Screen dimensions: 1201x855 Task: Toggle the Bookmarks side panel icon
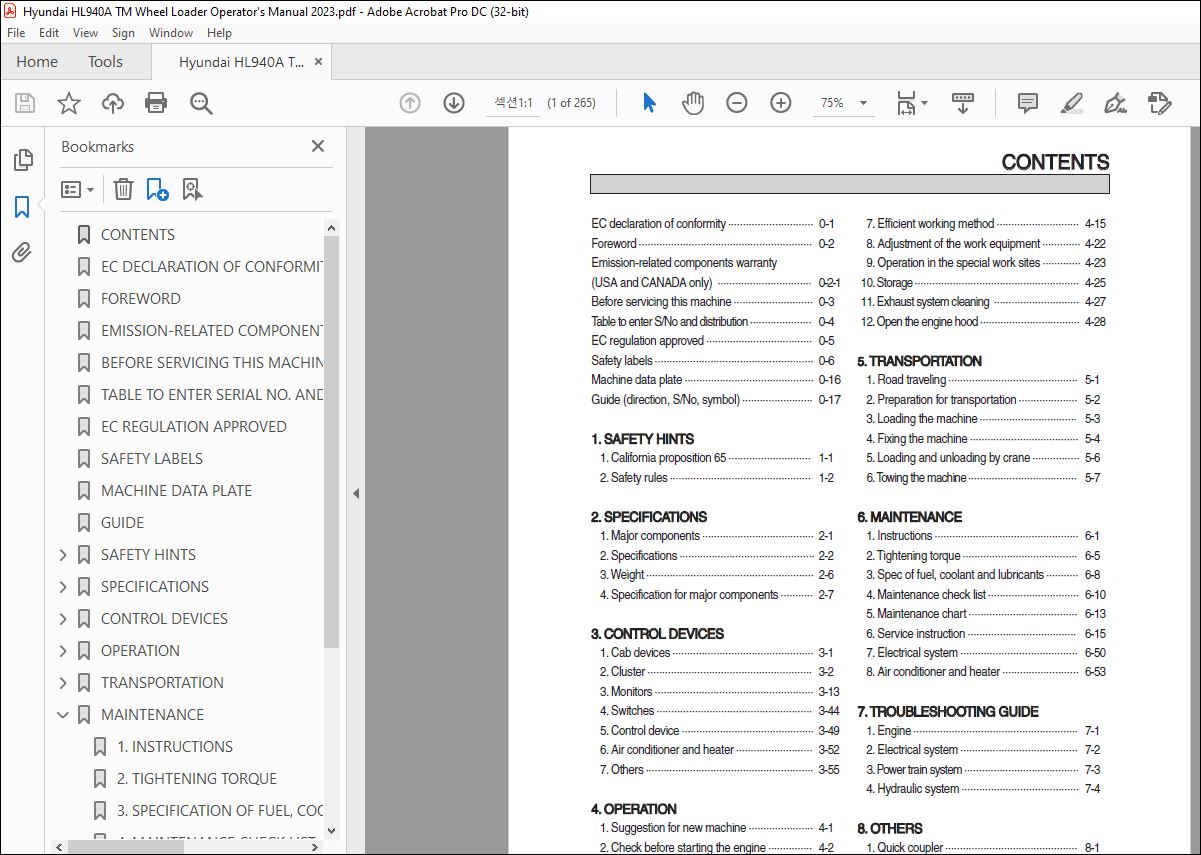22,207
